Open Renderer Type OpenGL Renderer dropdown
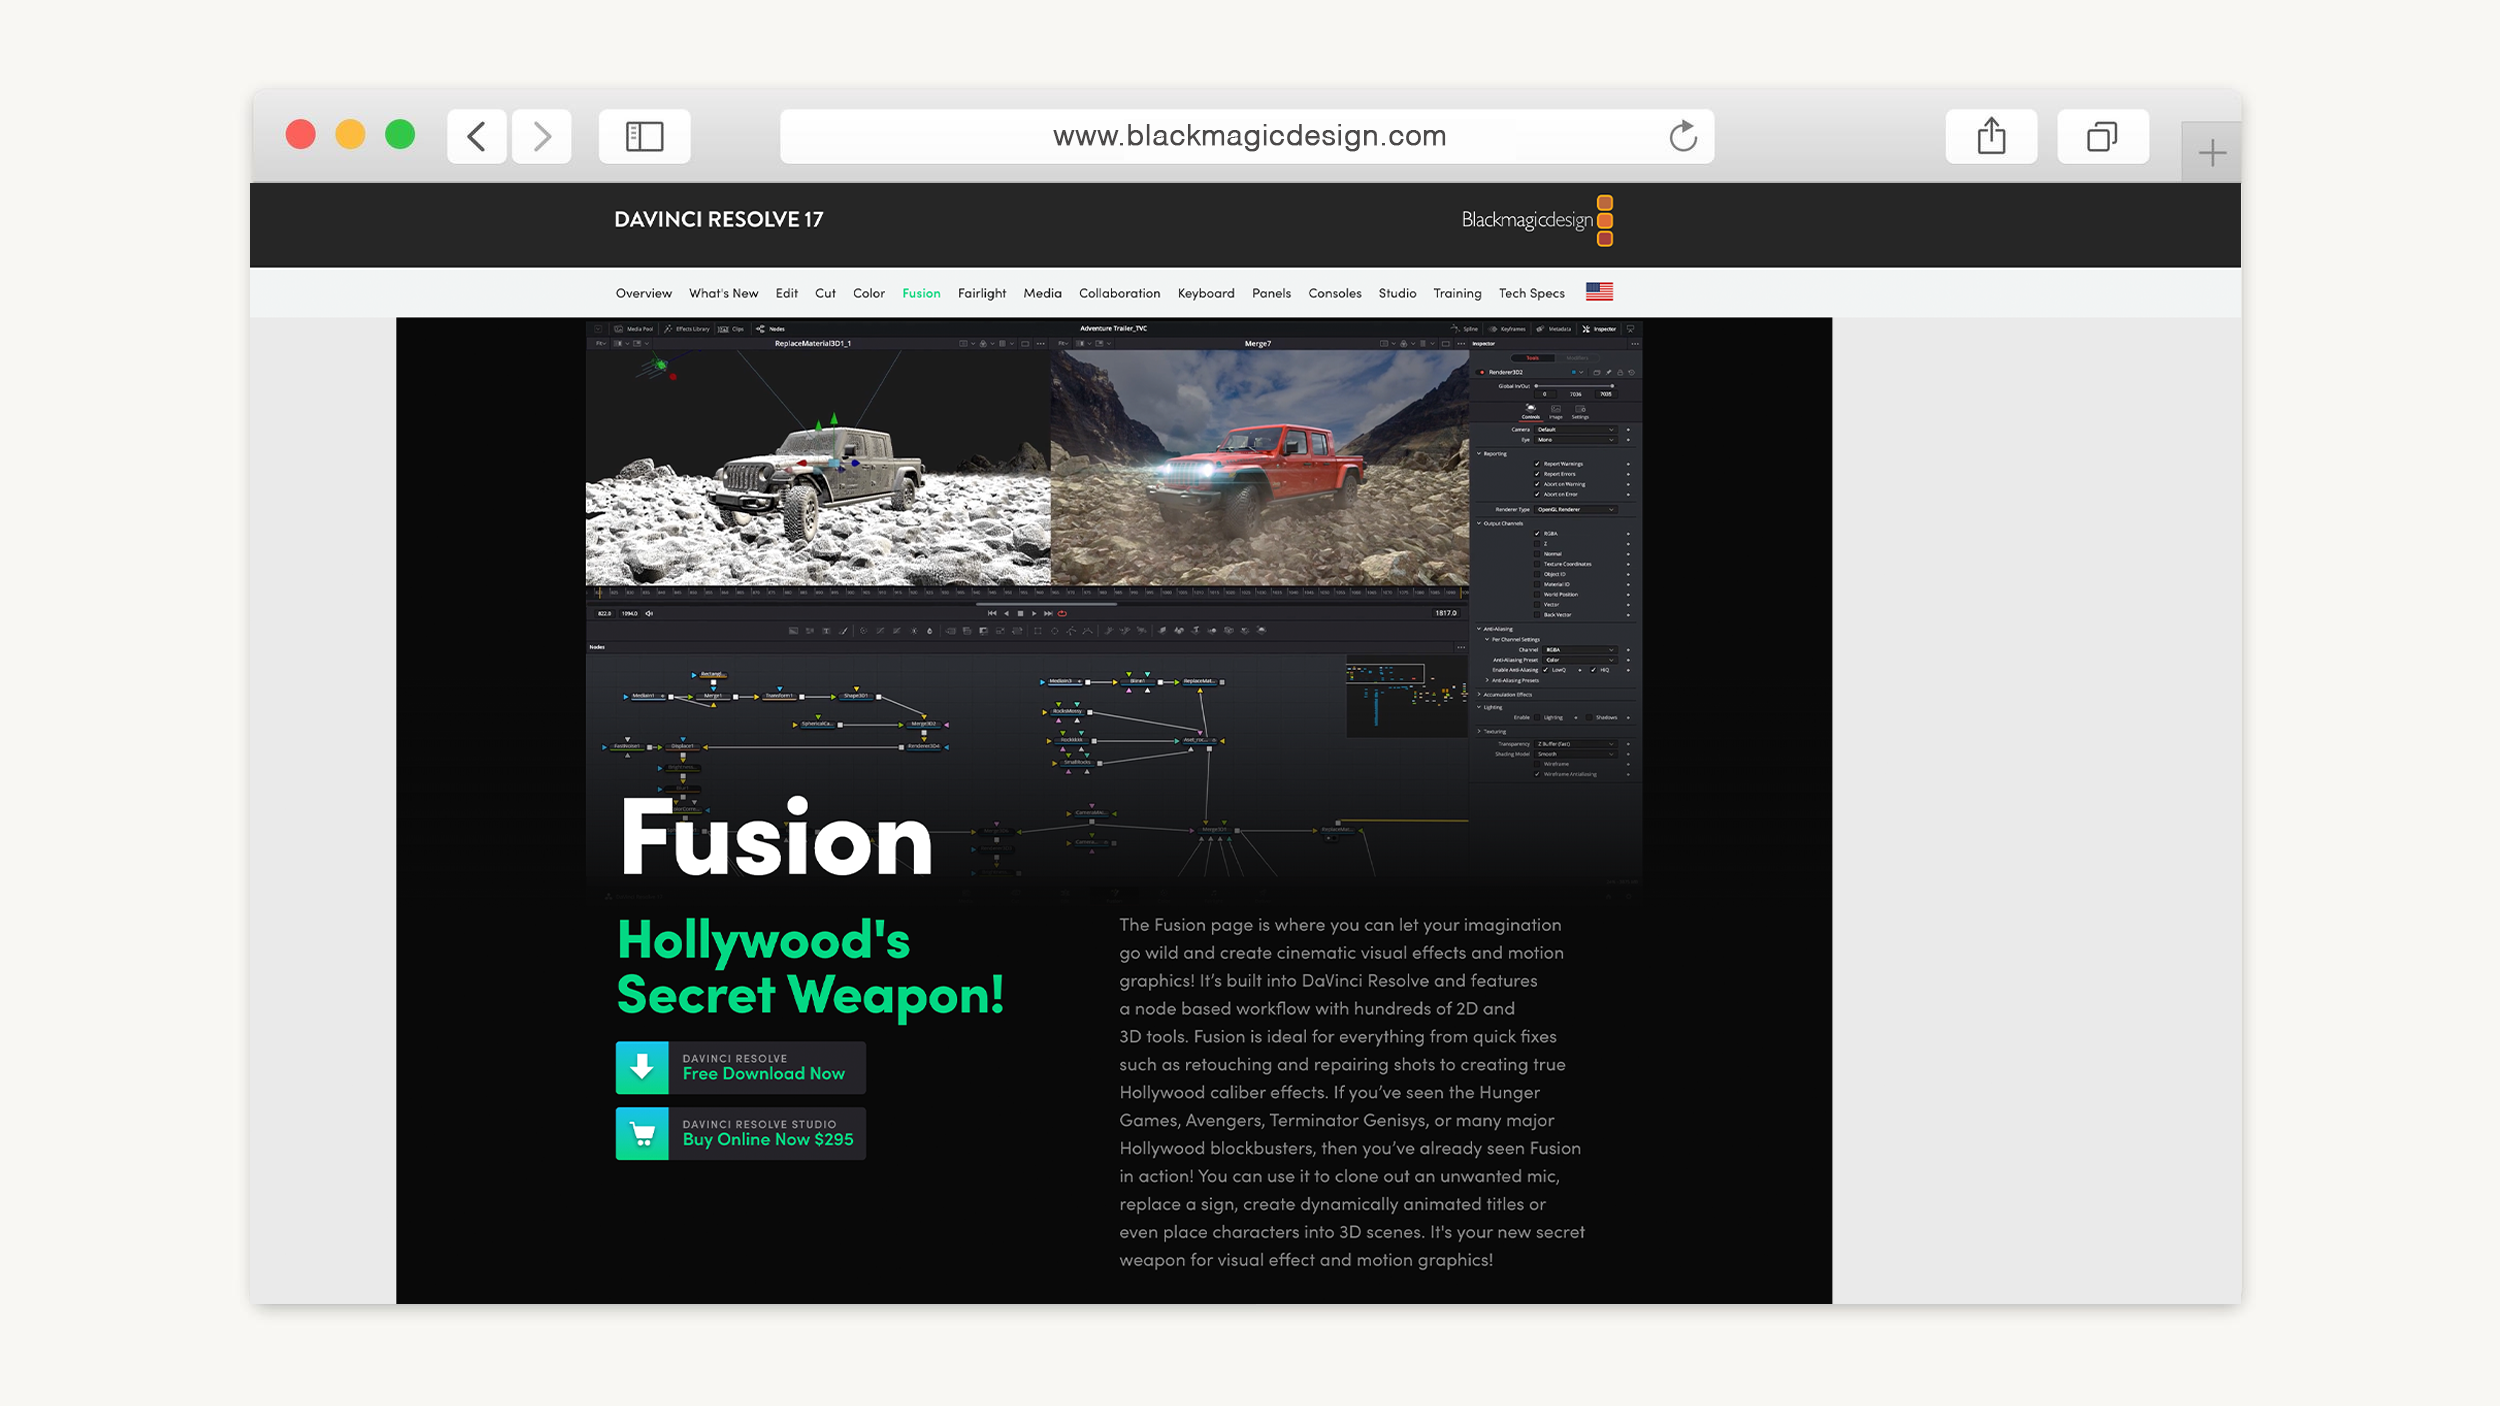 (1575, 510)
